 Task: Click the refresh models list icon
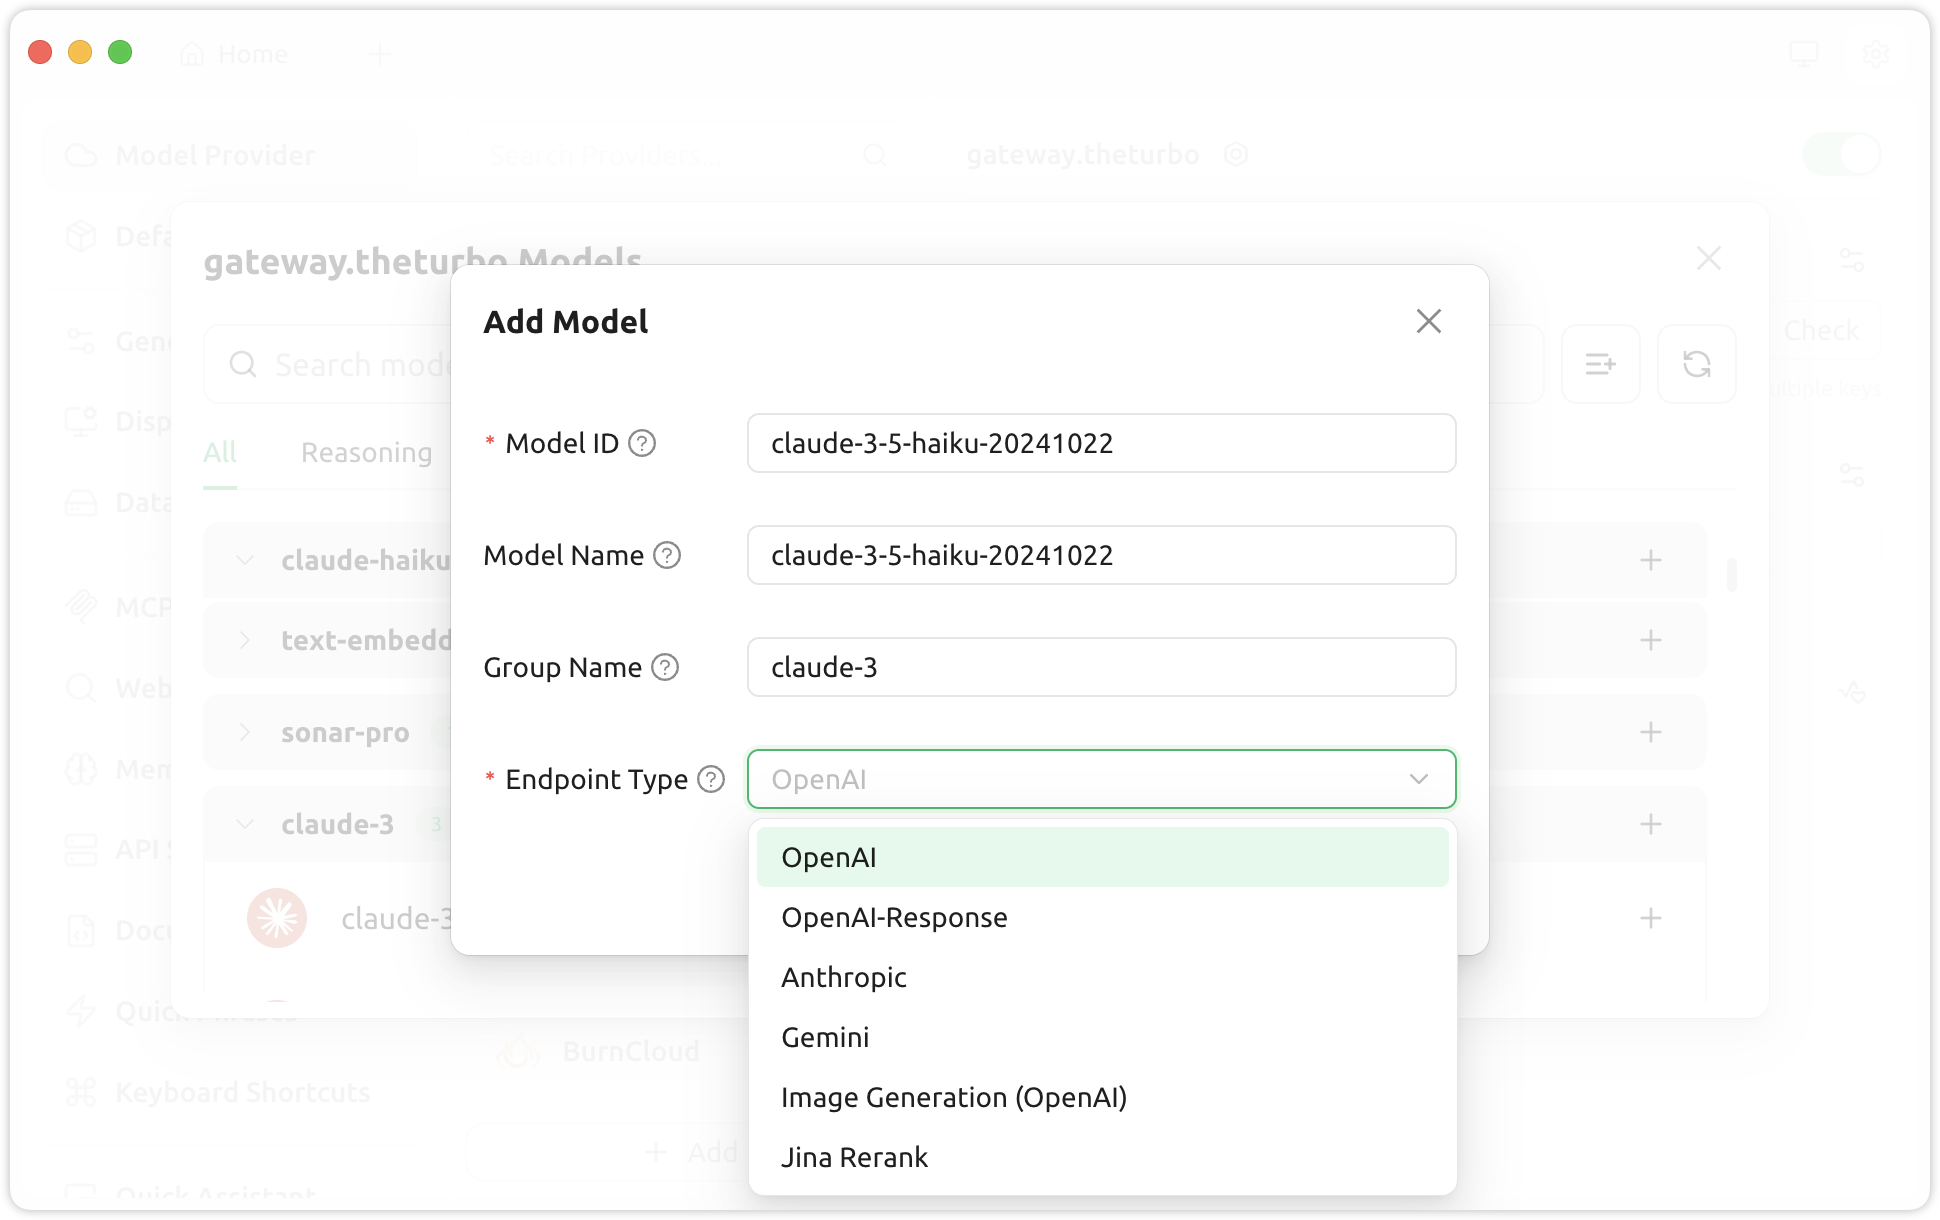[1696, 364]
